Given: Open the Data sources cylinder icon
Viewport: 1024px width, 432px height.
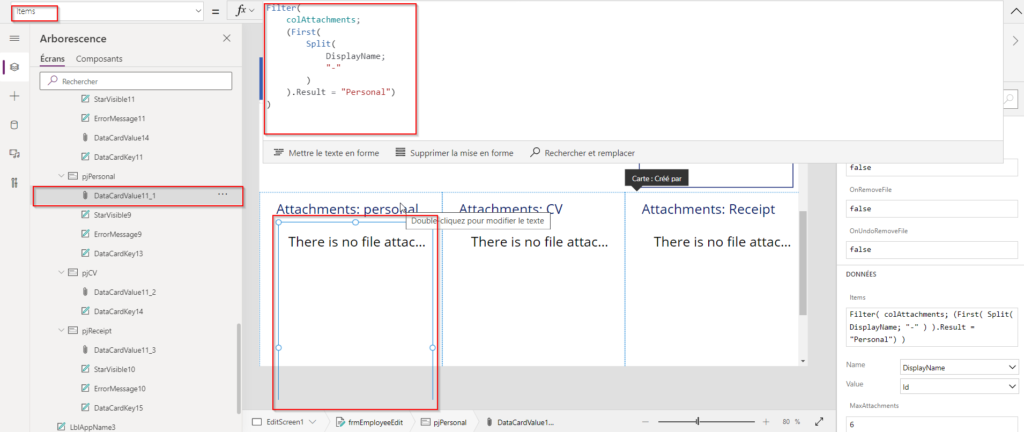Looking at the screenshot, I should click(14, 125).
